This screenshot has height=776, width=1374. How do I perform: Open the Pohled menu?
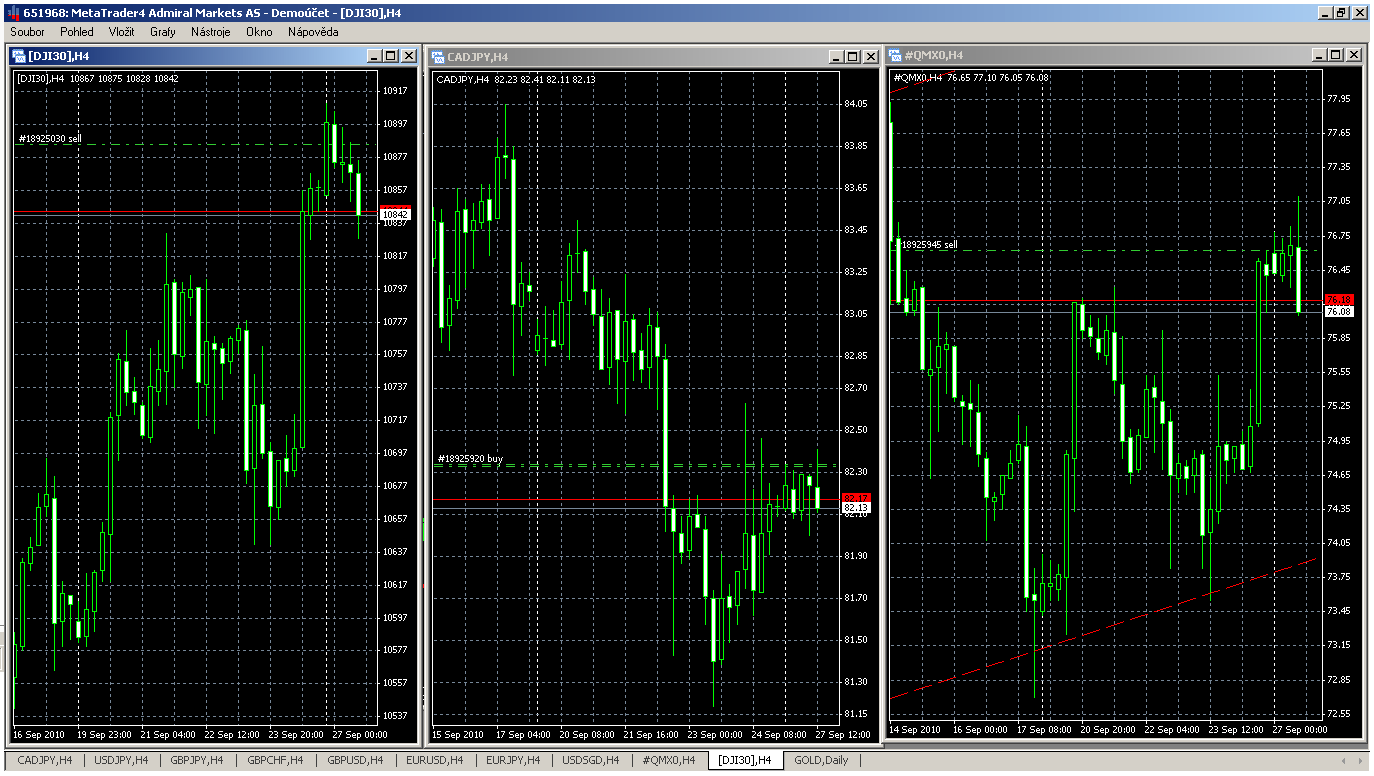(77, 32)
